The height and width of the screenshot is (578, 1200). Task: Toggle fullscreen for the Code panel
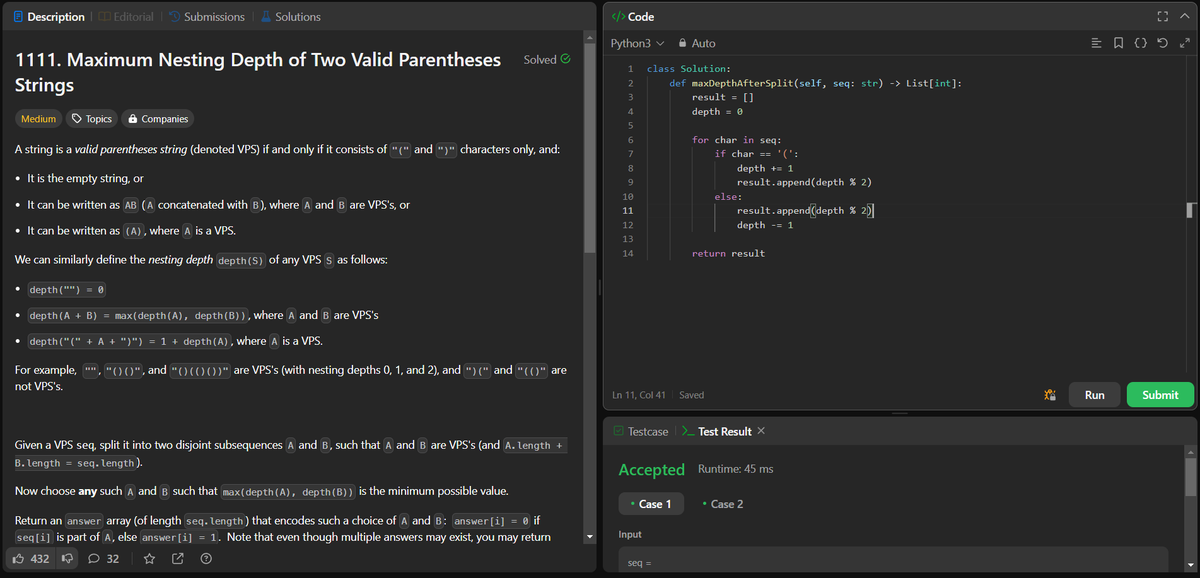1162,17
